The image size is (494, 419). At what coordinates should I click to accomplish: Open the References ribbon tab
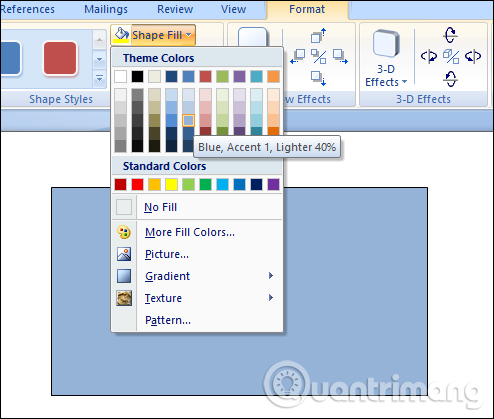point(27,9)
